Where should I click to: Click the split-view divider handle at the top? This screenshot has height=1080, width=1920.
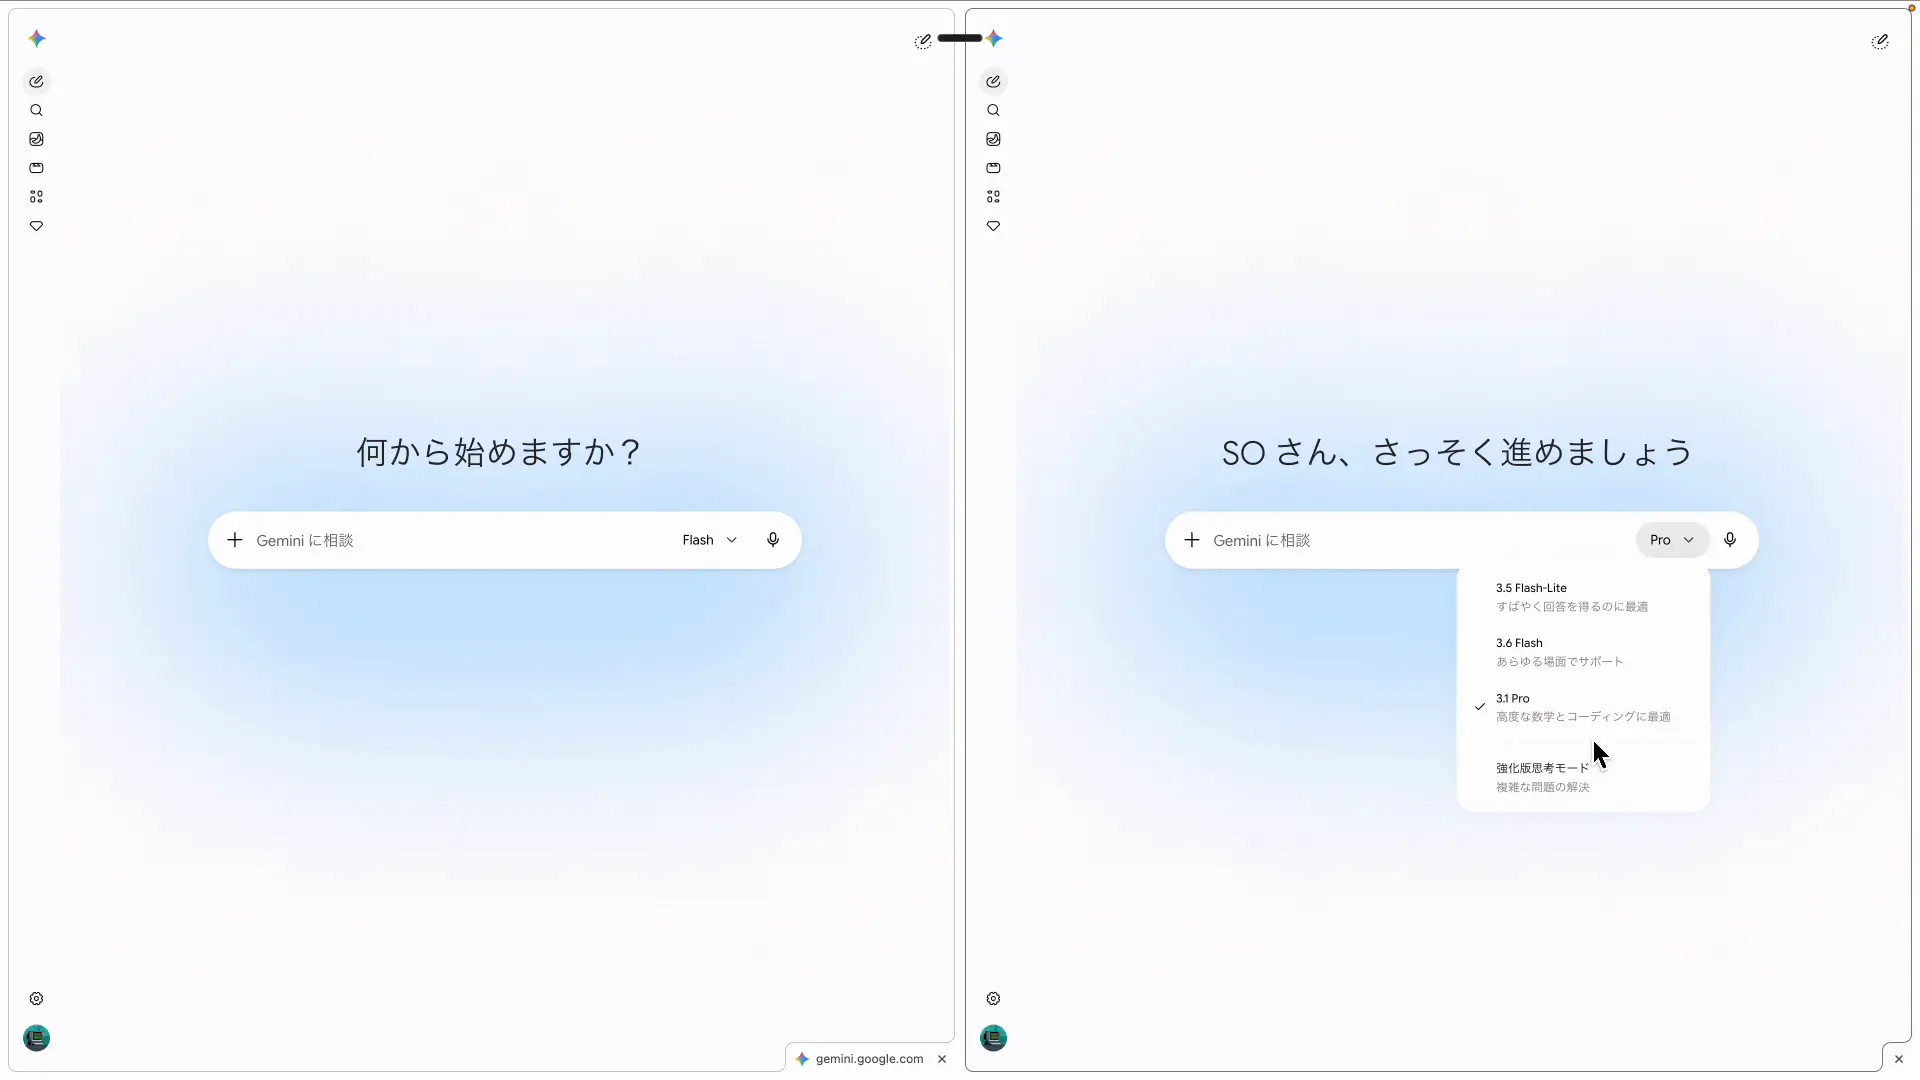[x=960, y=38]
